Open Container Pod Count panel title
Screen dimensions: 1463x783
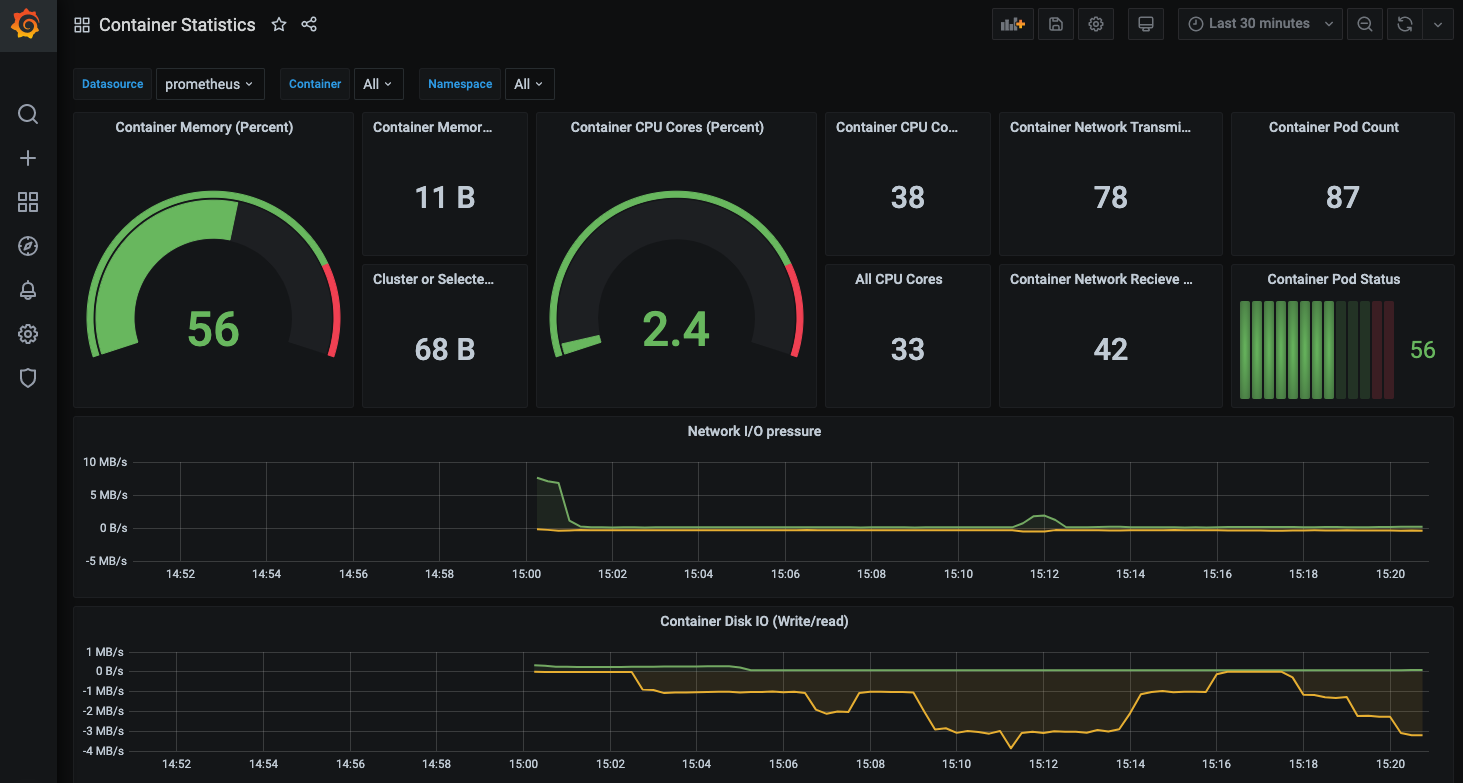1334,127
